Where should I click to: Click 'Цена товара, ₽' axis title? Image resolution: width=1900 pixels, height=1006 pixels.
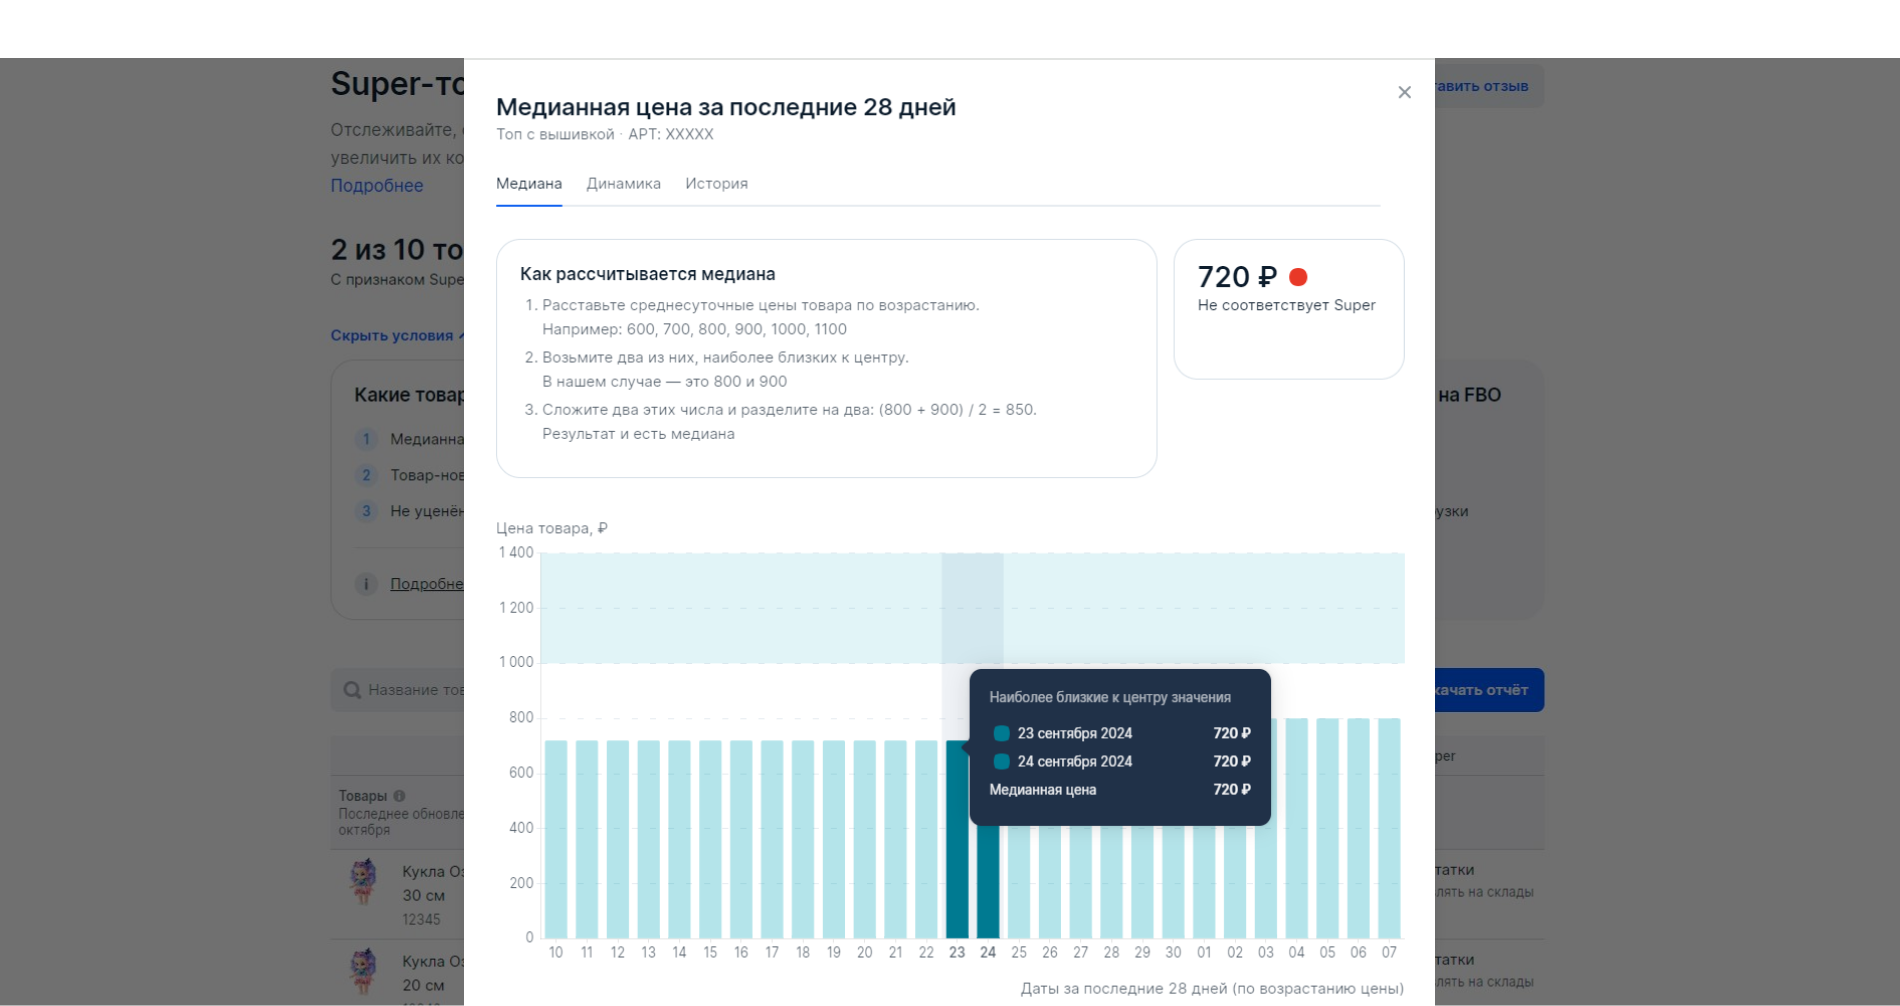click(x=552, y=528)
